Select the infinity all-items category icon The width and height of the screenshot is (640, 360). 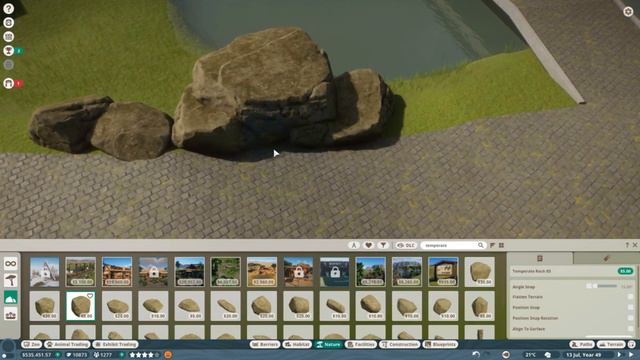pyautogui.click(x=11, y=264)
